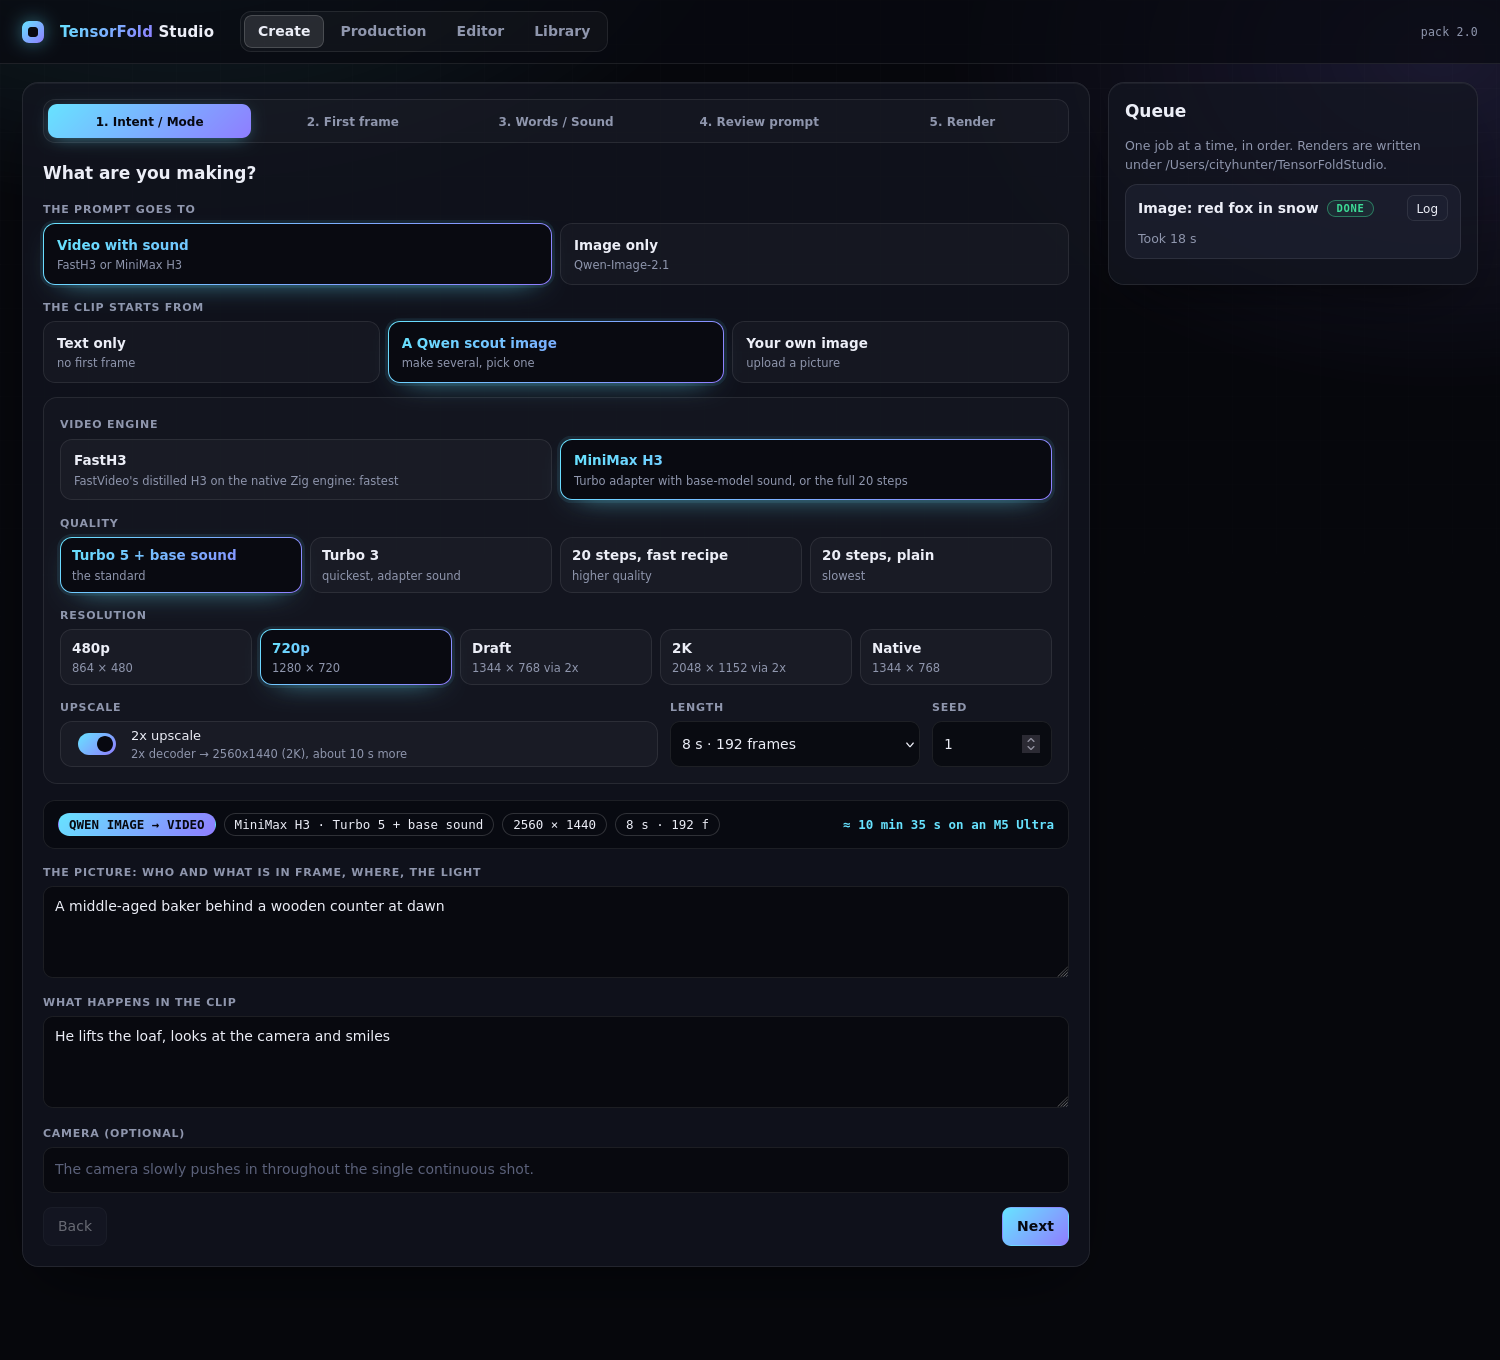Click the Seed stepper arrows
This screenshot has width=1500, height=1360.
(x=1031, y=744)
